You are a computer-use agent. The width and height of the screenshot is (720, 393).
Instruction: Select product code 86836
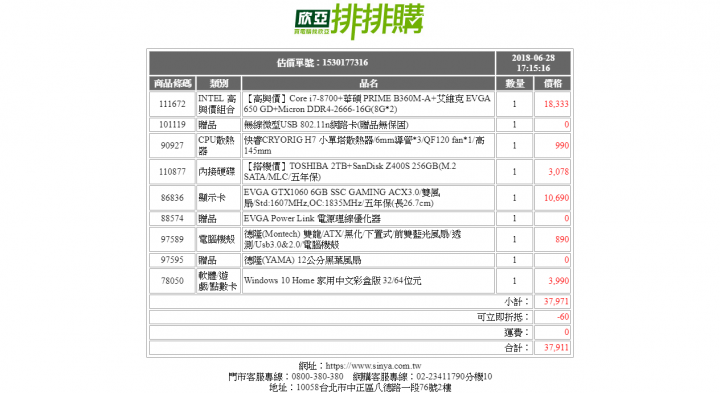[x=172, y=198]
